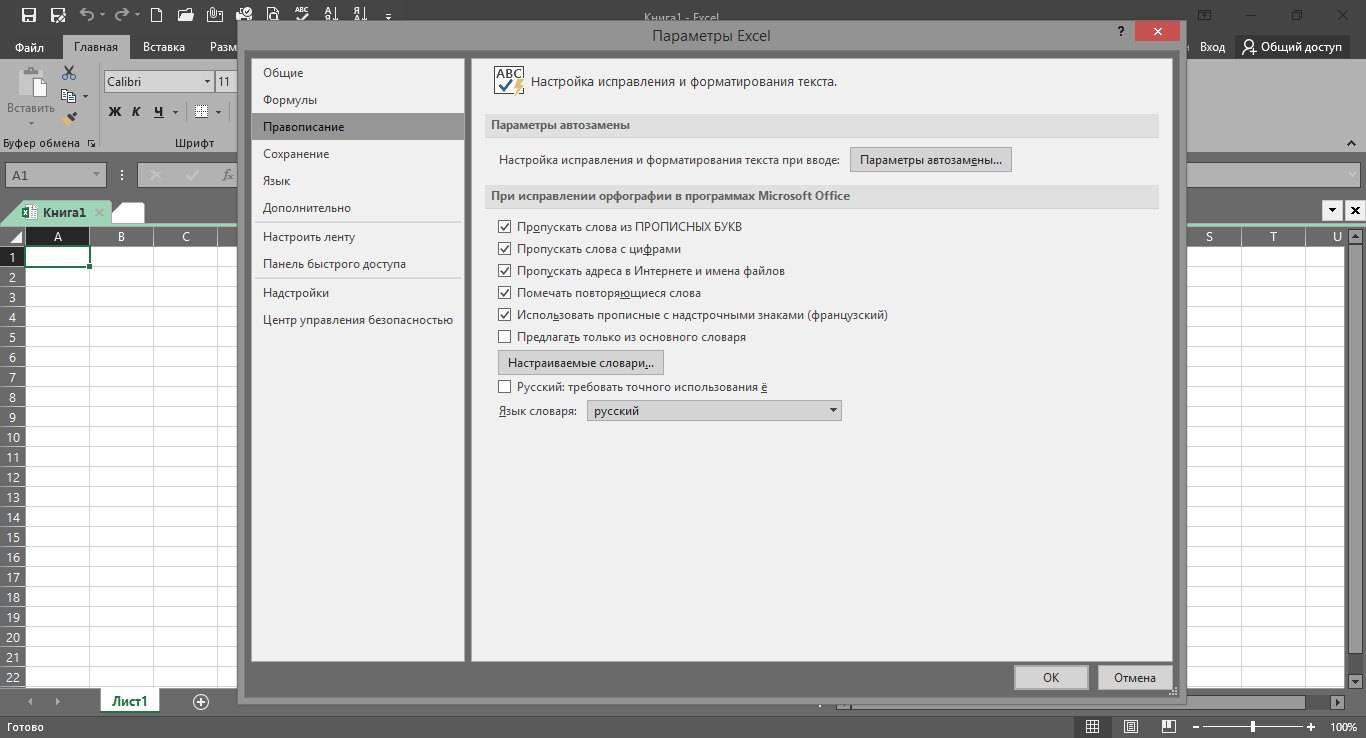Check Предлагать только из основного словаря
The image size is (1366, 738).
(504, 337)
